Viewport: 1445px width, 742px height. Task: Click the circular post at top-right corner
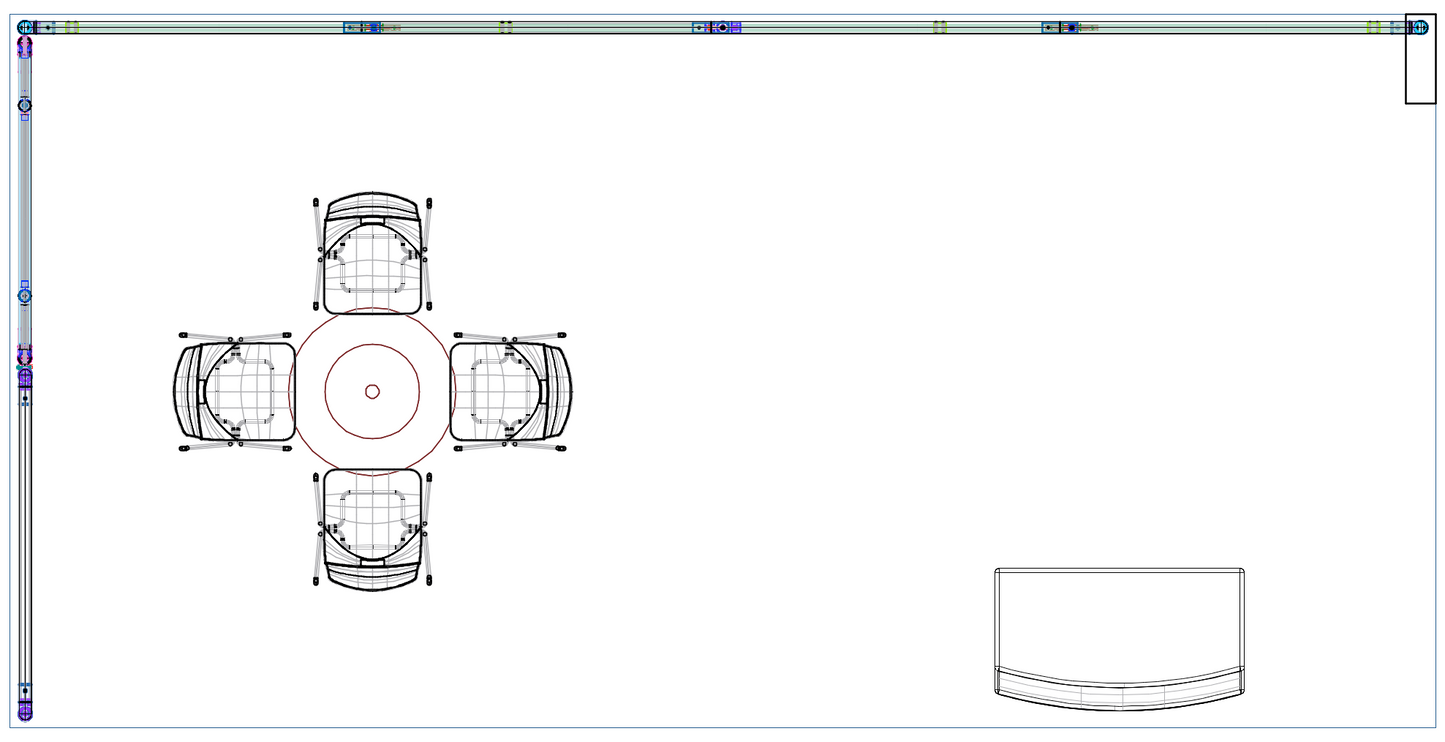[x=1419, y=27]
